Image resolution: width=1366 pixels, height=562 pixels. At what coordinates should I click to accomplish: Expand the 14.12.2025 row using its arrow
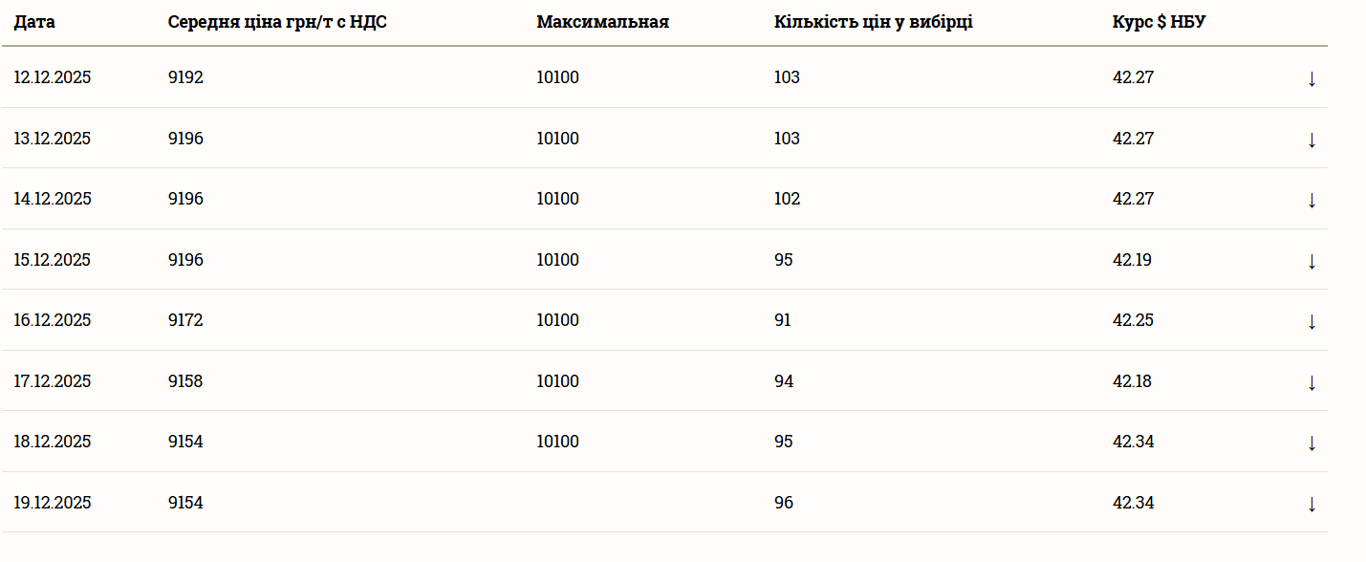(x=1312, y=199)
